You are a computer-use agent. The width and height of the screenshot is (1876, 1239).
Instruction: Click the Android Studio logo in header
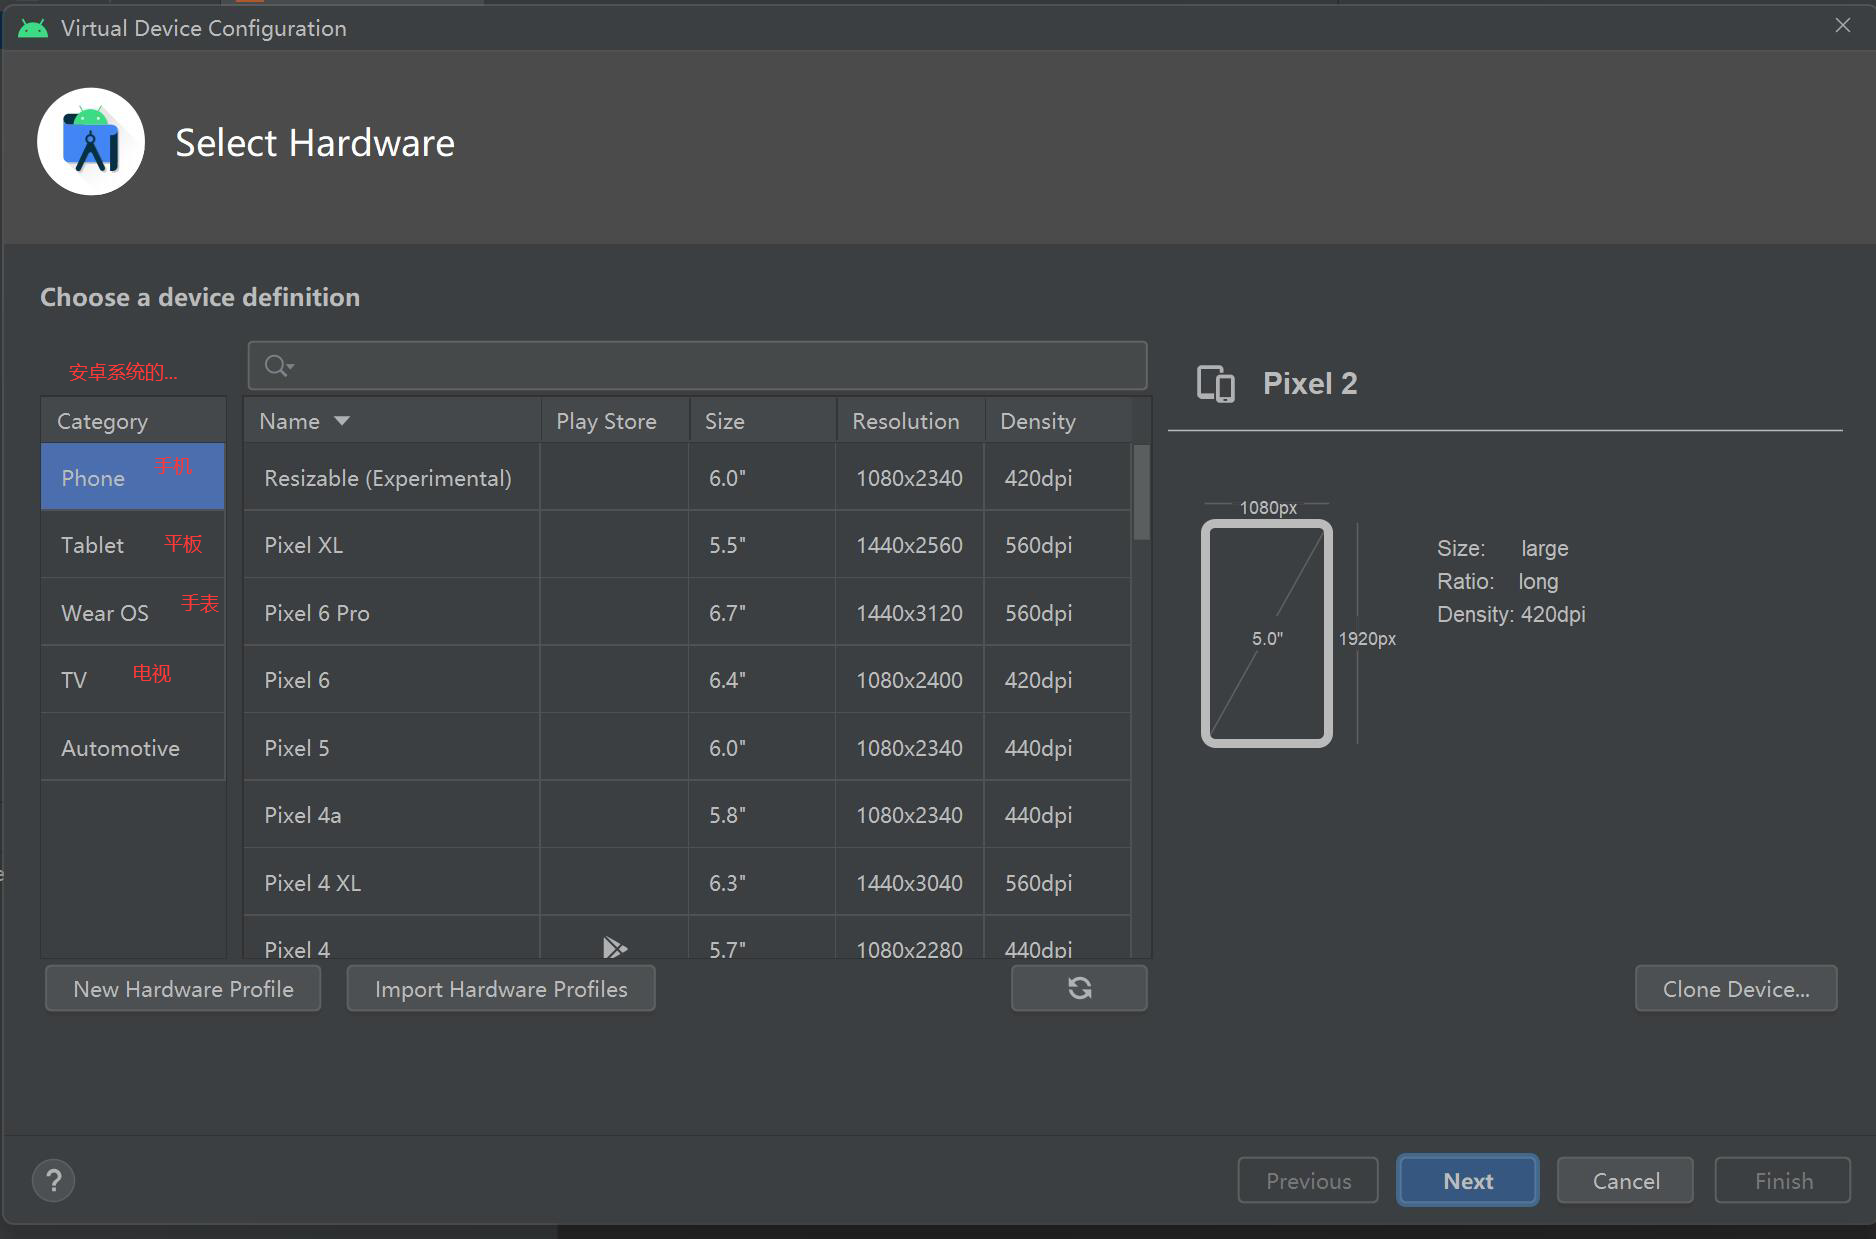91,142
